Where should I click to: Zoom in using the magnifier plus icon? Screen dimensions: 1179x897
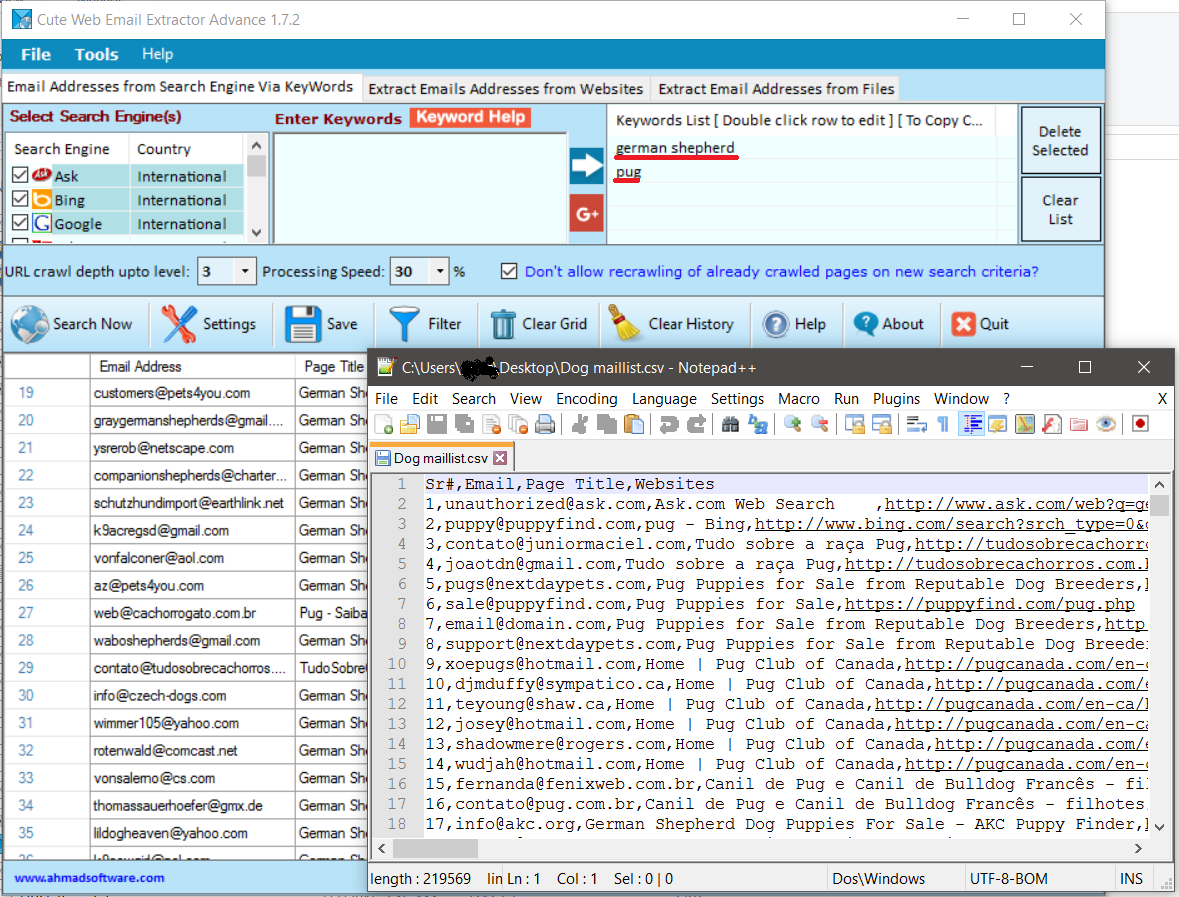[x=792, y=425]
